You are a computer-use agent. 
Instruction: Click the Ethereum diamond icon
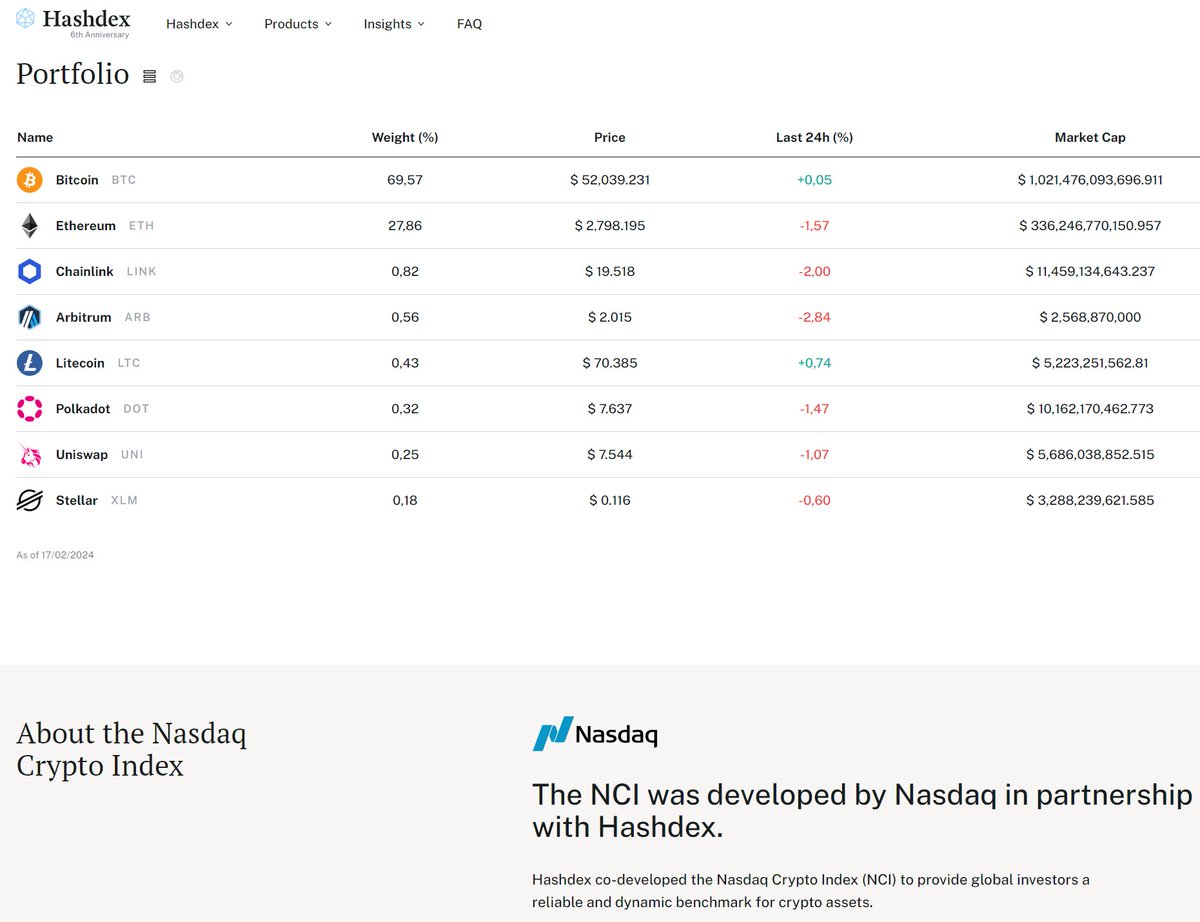29,225
